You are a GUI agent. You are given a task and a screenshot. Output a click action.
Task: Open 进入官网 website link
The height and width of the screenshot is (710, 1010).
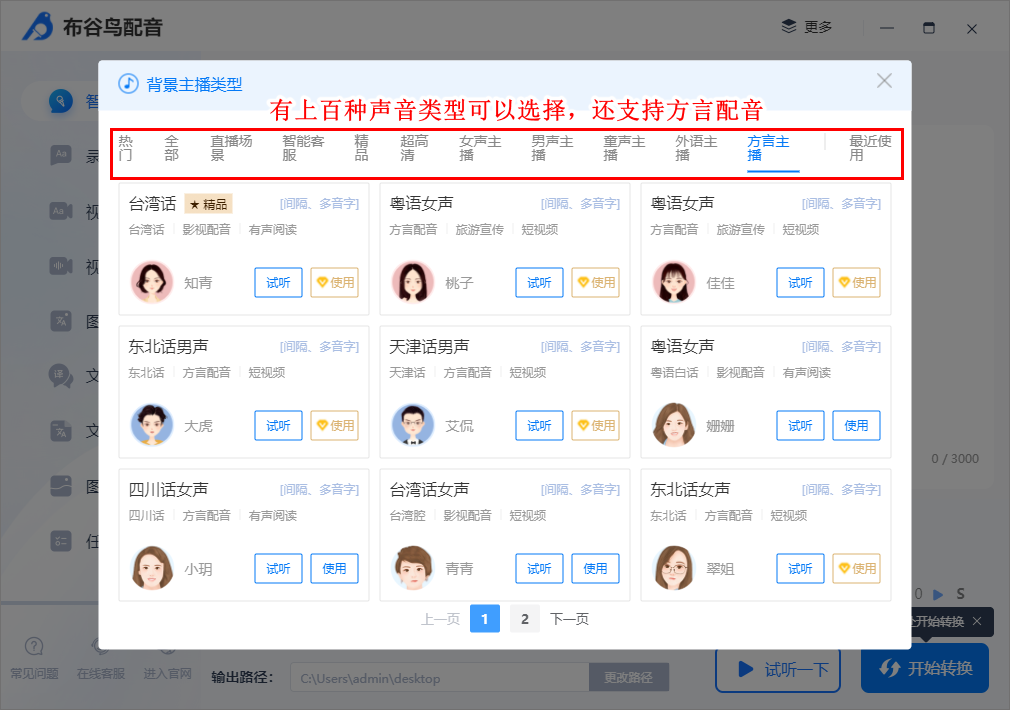click(167, 658)
